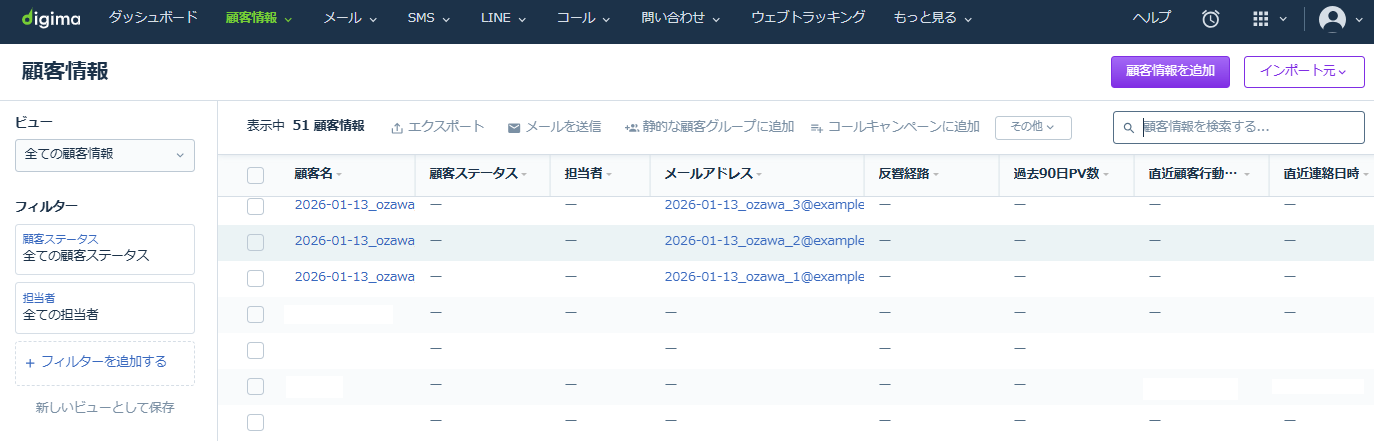Open the 顧客情報 nav menu
1374x441 pixels.
pos(259,18)
